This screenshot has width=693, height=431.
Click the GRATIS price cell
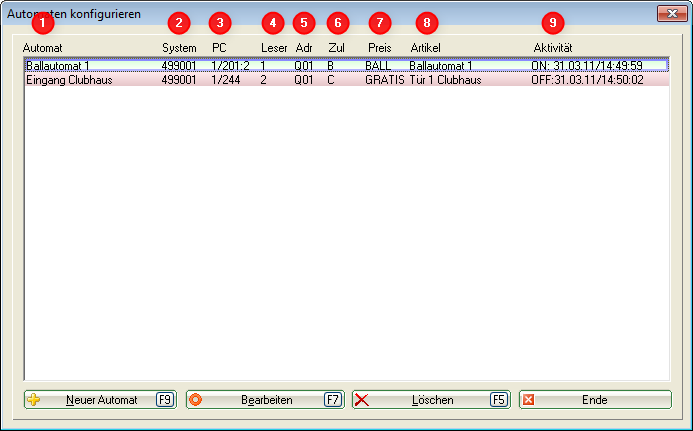384,79
